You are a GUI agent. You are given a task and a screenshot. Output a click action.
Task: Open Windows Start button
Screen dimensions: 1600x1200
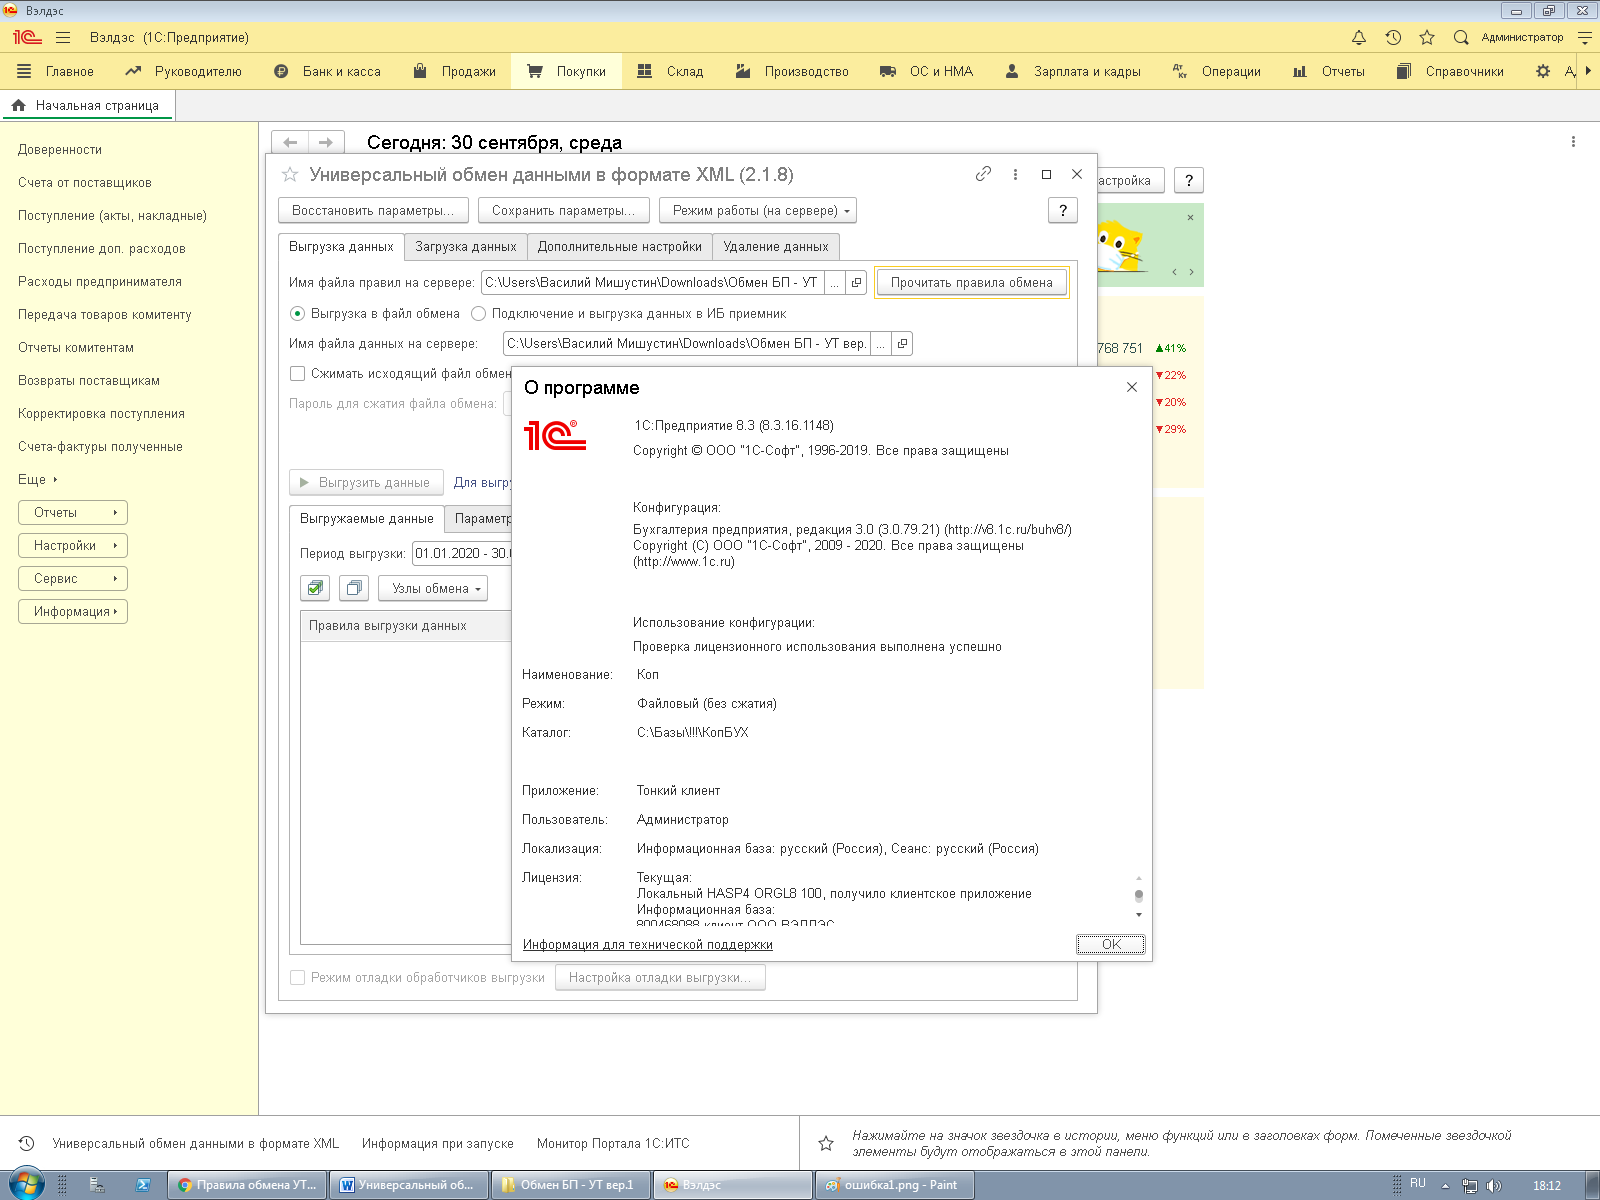tap(26, 1185)
